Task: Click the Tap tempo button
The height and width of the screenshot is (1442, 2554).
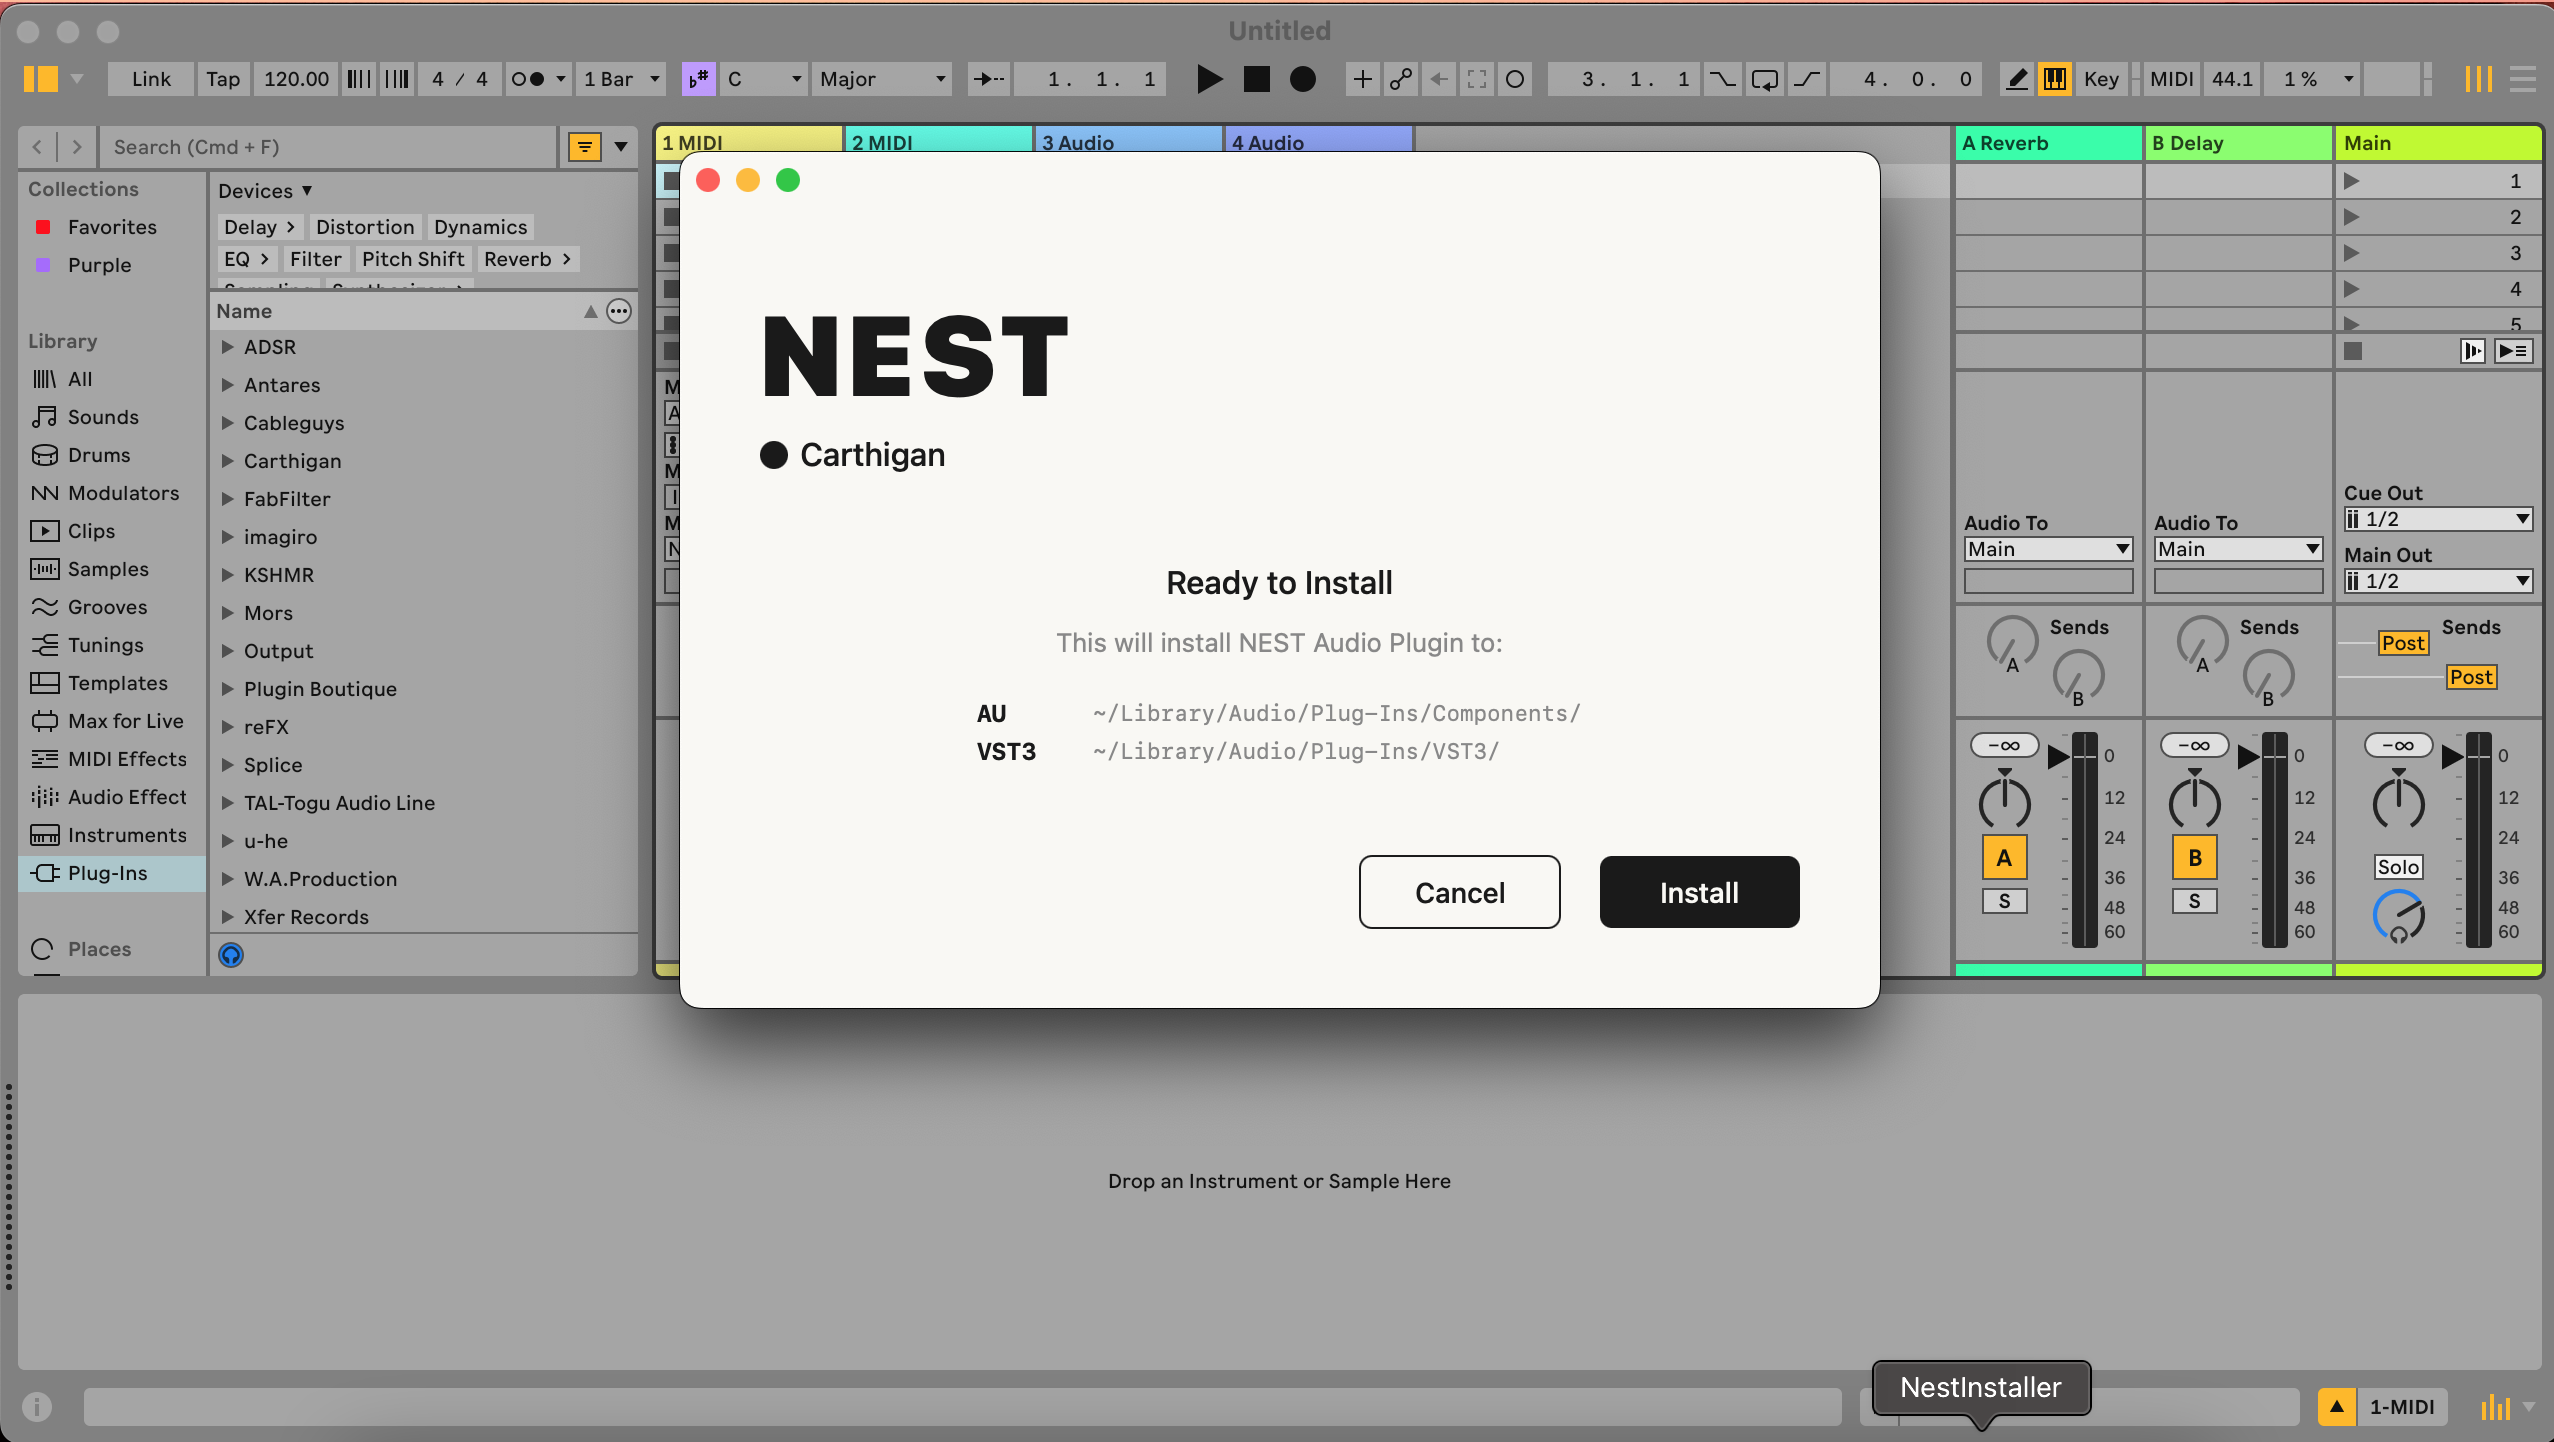Action: [x=223, y=79]
